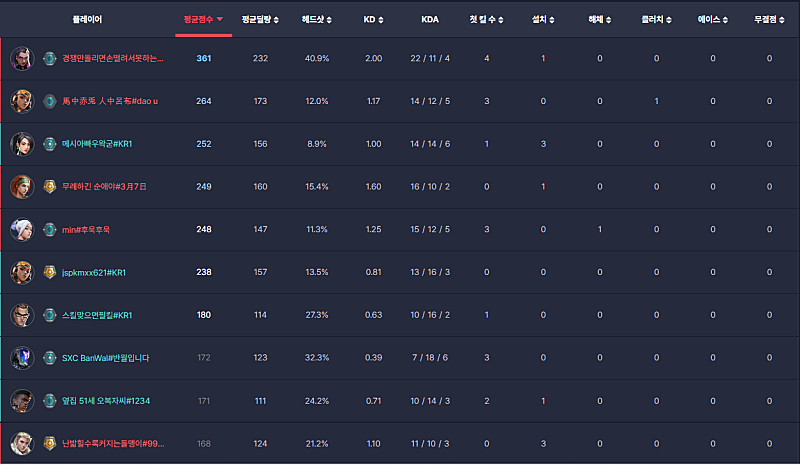The image size is (800, 465).
Task: Click the rank badge next to jspkmxx621#KR1
Action: tap(50, 272)
